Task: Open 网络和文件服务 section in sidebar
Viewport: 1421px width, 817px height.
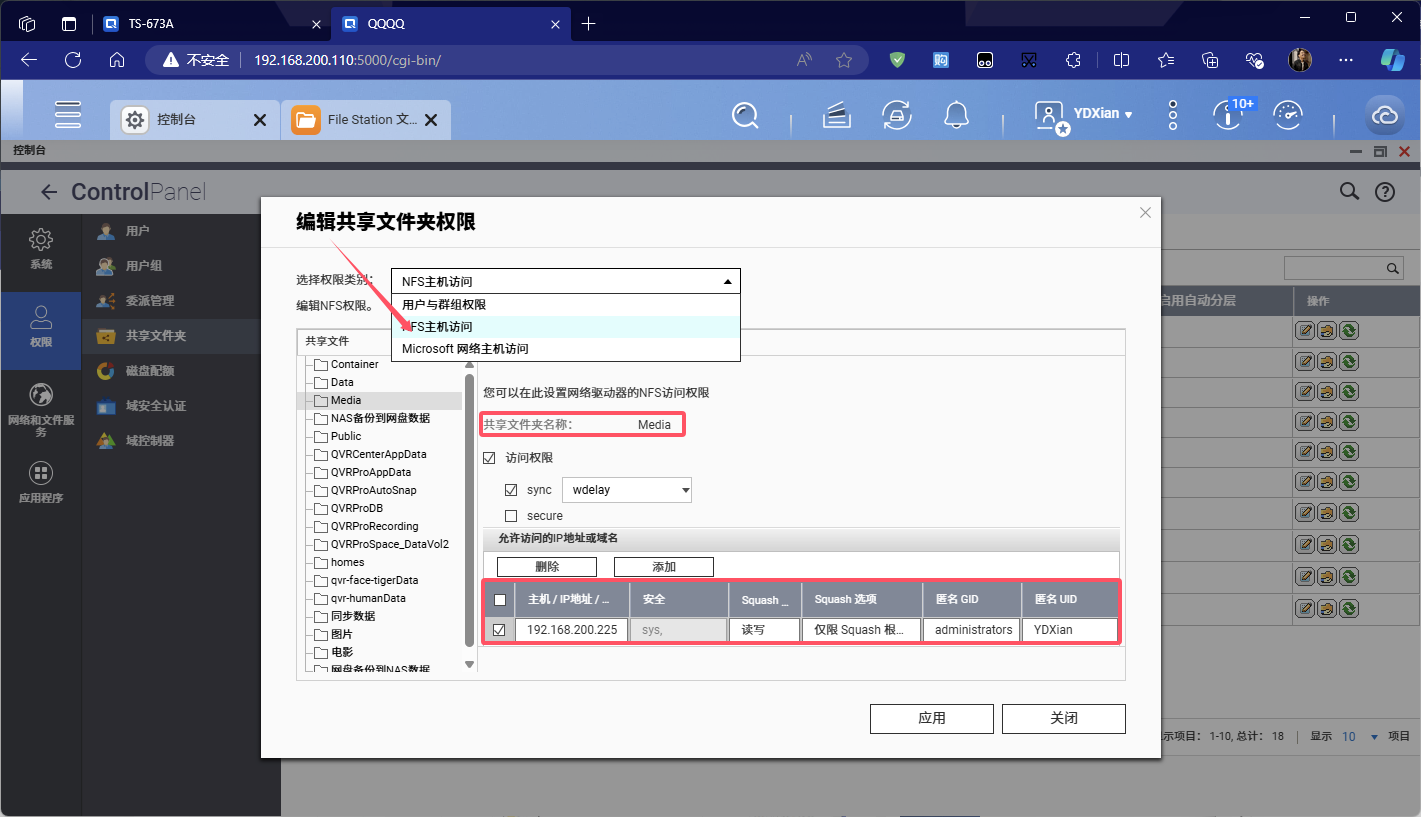Action: coord(41,410)
